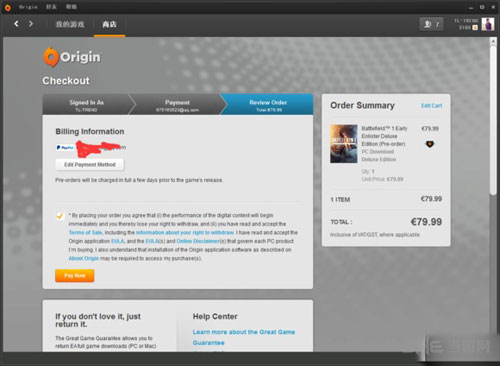Switch to the My Games tab
Screen dimensions: 500x366
point(70,24)
